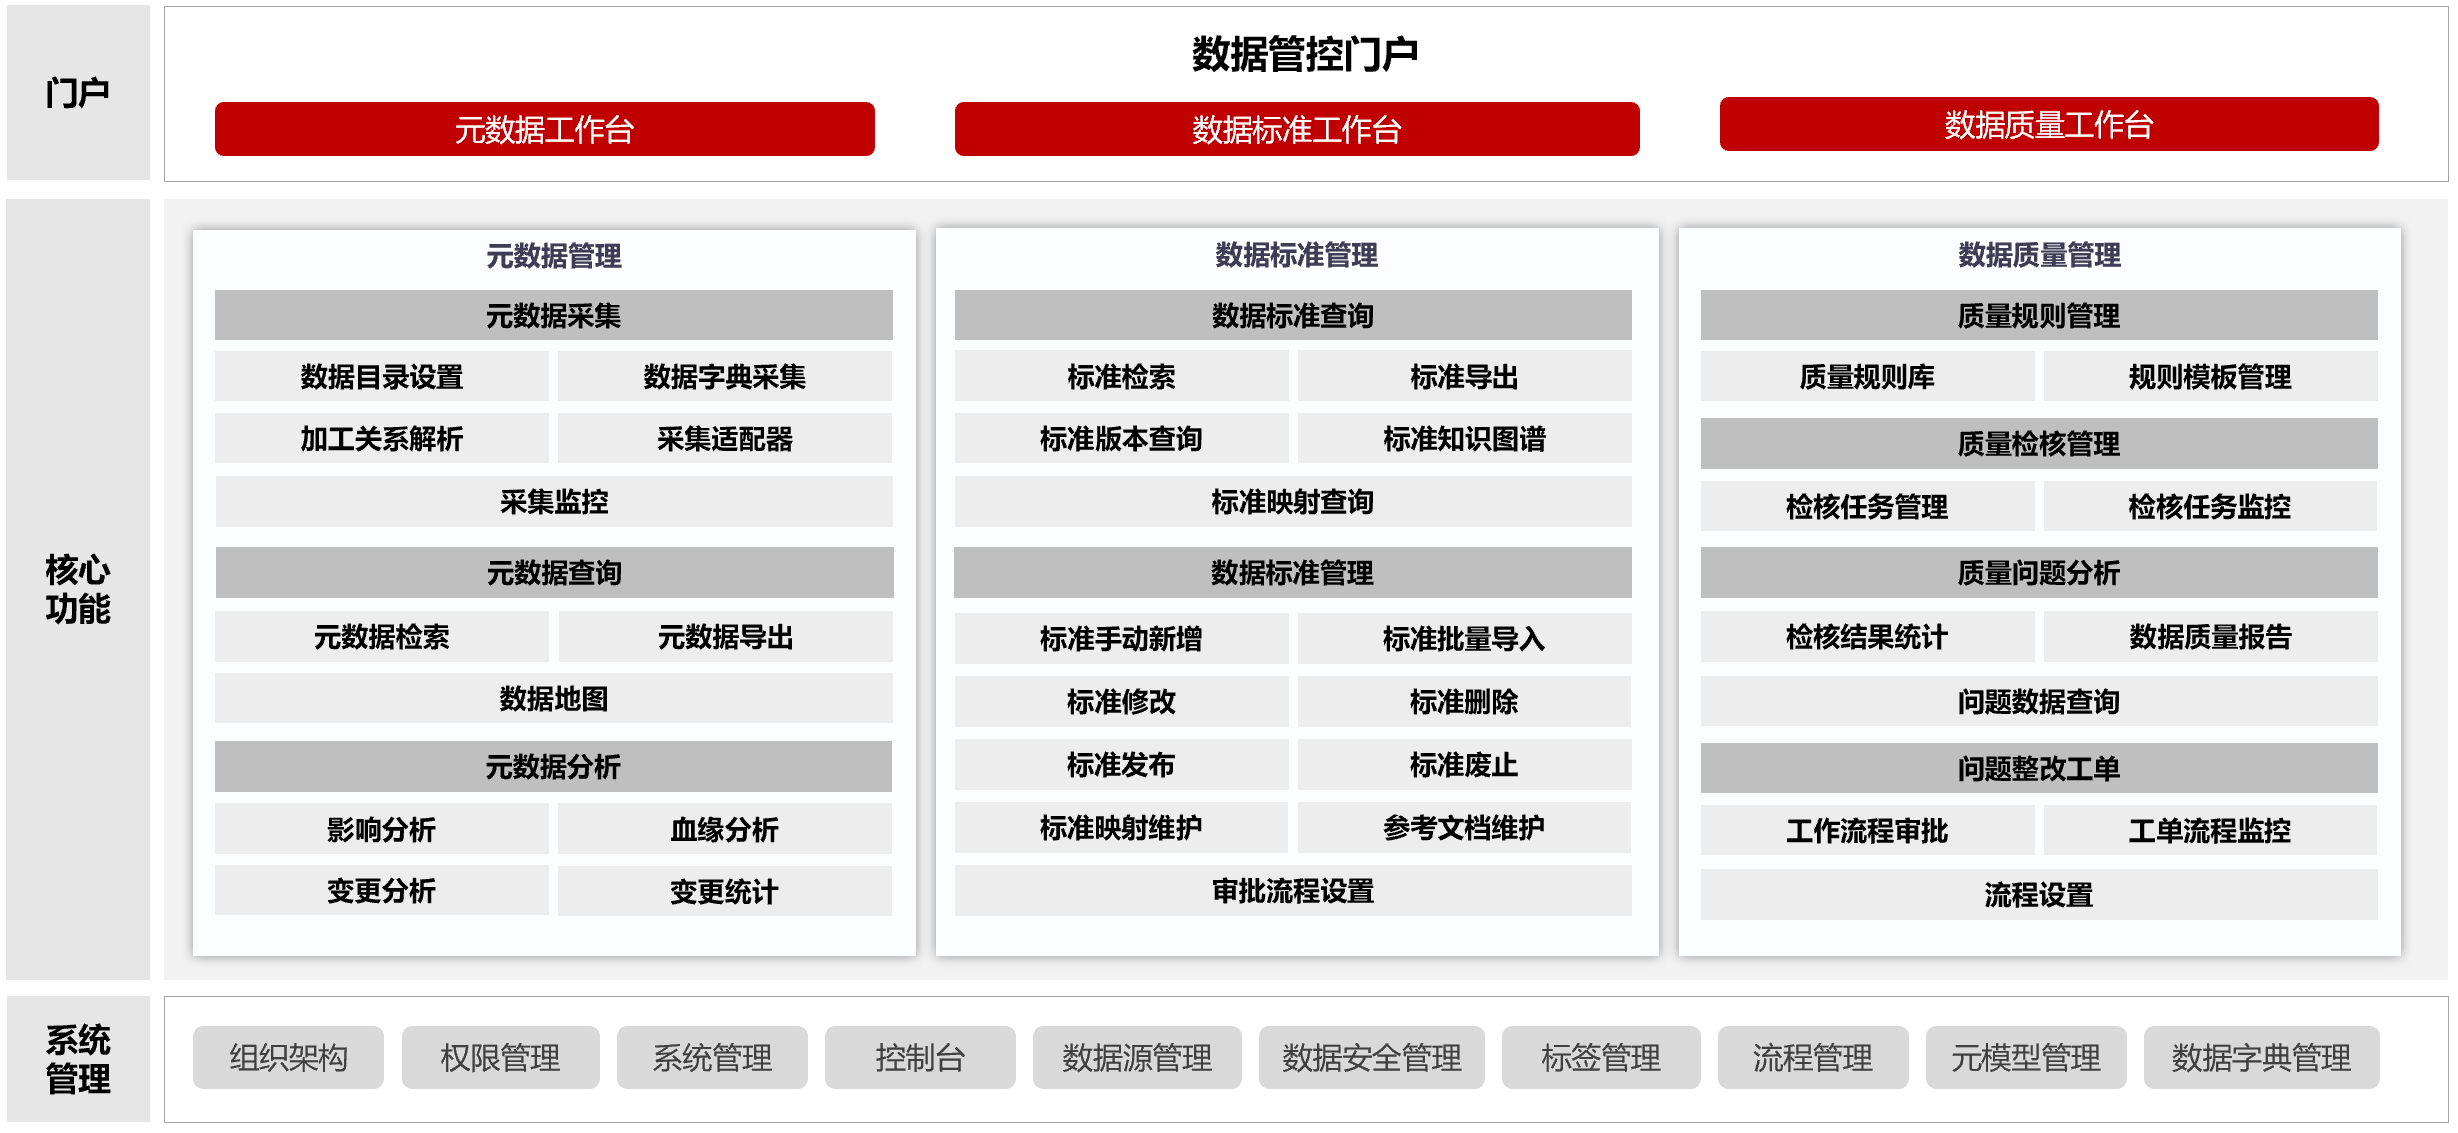Screen dimensions: 2458x1133
Task: Click the 审批流程设置 cell
Action: pos(1293,890)
